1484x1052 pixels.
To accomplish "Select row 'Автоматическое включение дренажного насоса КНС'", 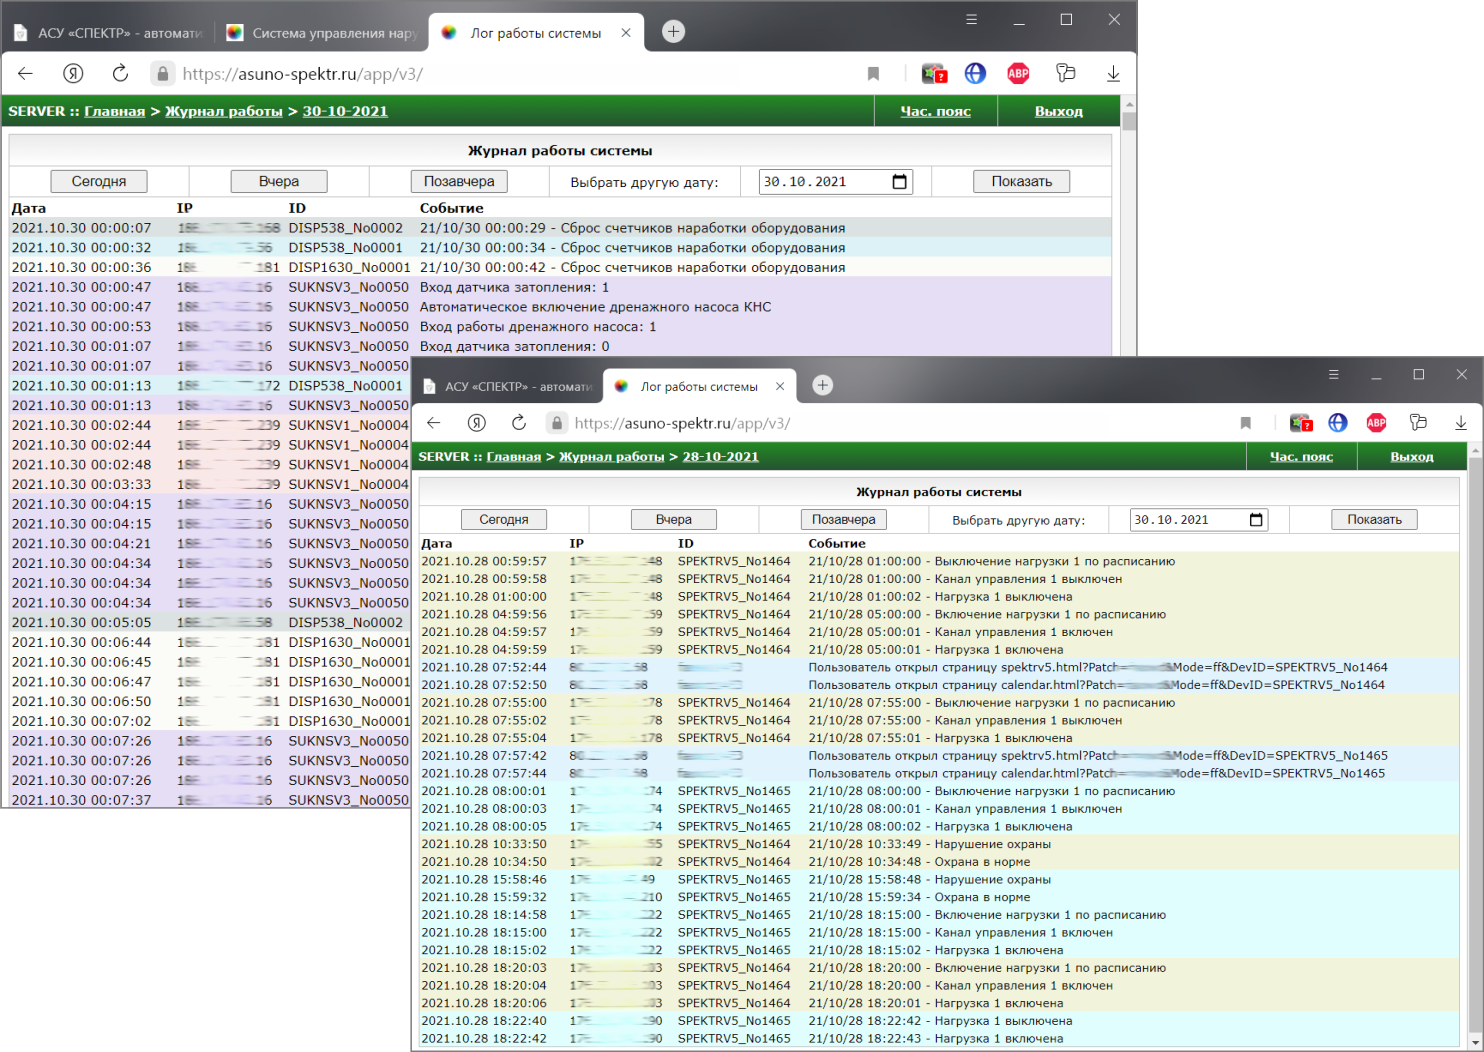I will coord(560,307).
